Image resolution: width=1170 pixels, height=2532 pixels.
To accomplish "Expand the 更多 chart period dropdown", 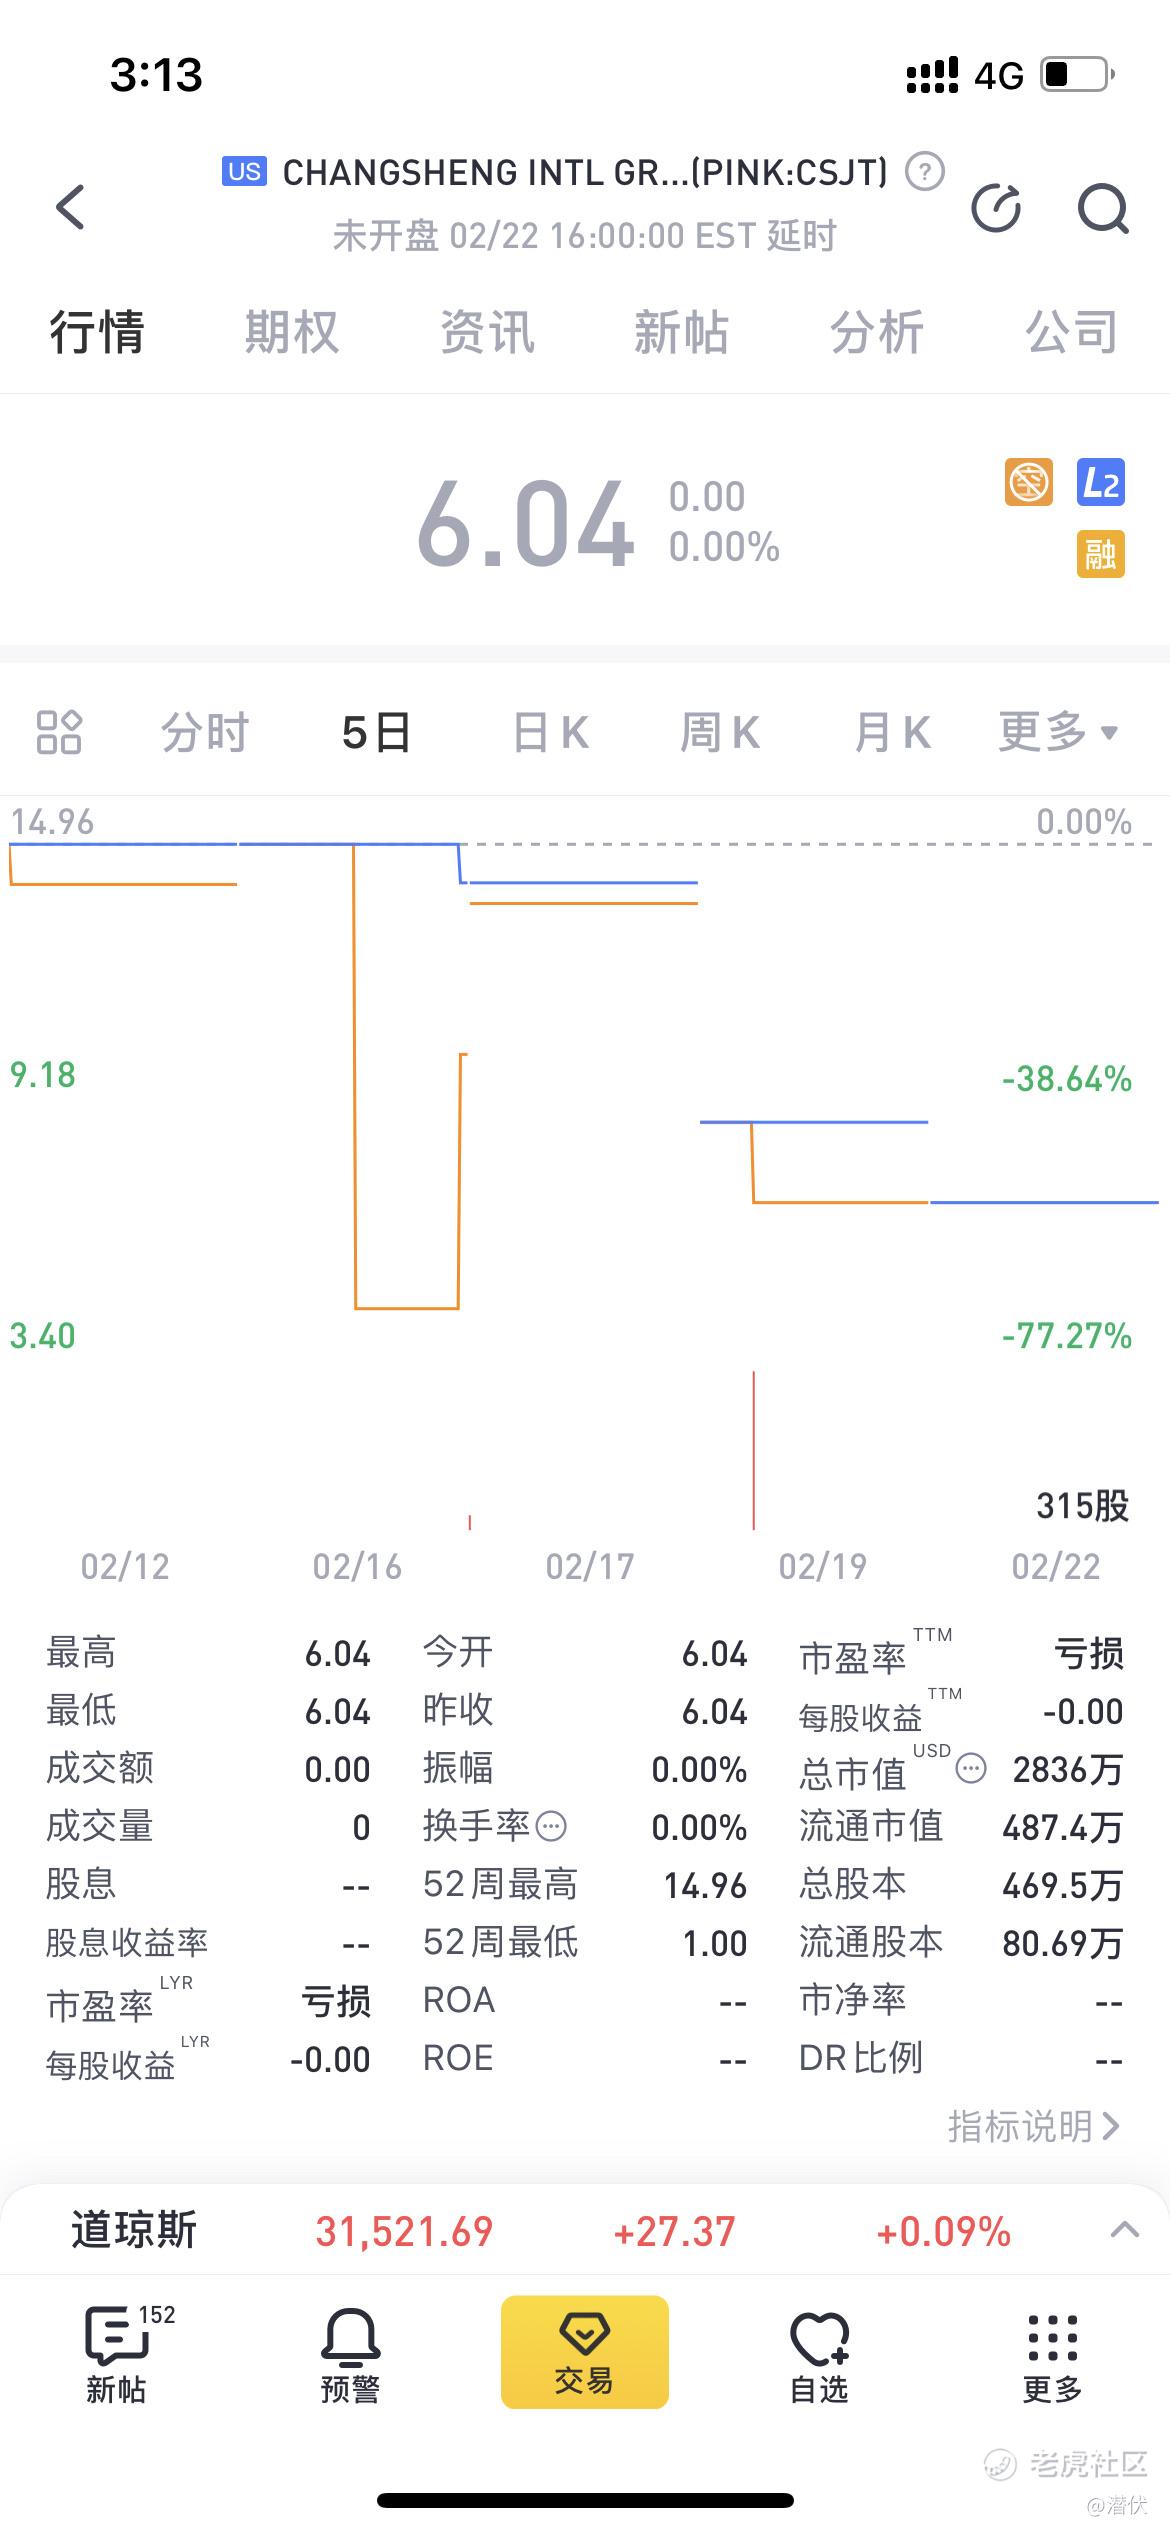I will (1058, 732).
